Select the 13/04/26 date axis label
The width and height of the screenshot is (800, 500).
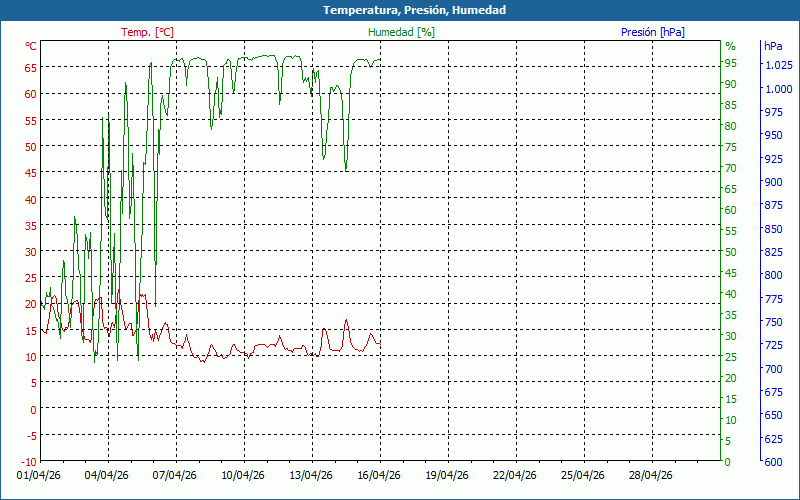[311, 476]
